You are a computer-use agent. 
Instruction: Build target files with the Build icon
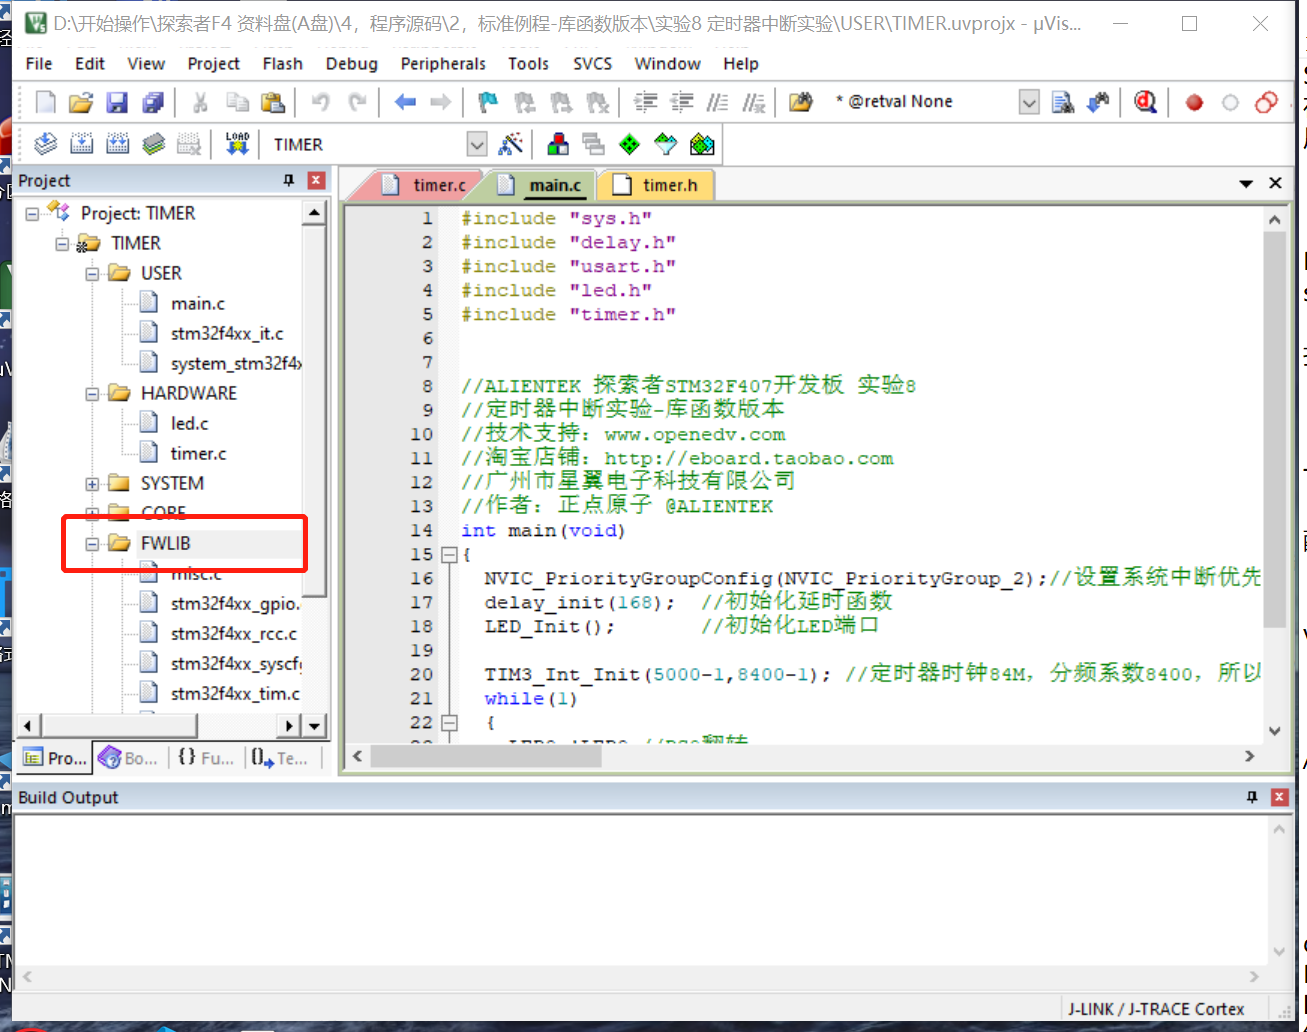[82, 145]
